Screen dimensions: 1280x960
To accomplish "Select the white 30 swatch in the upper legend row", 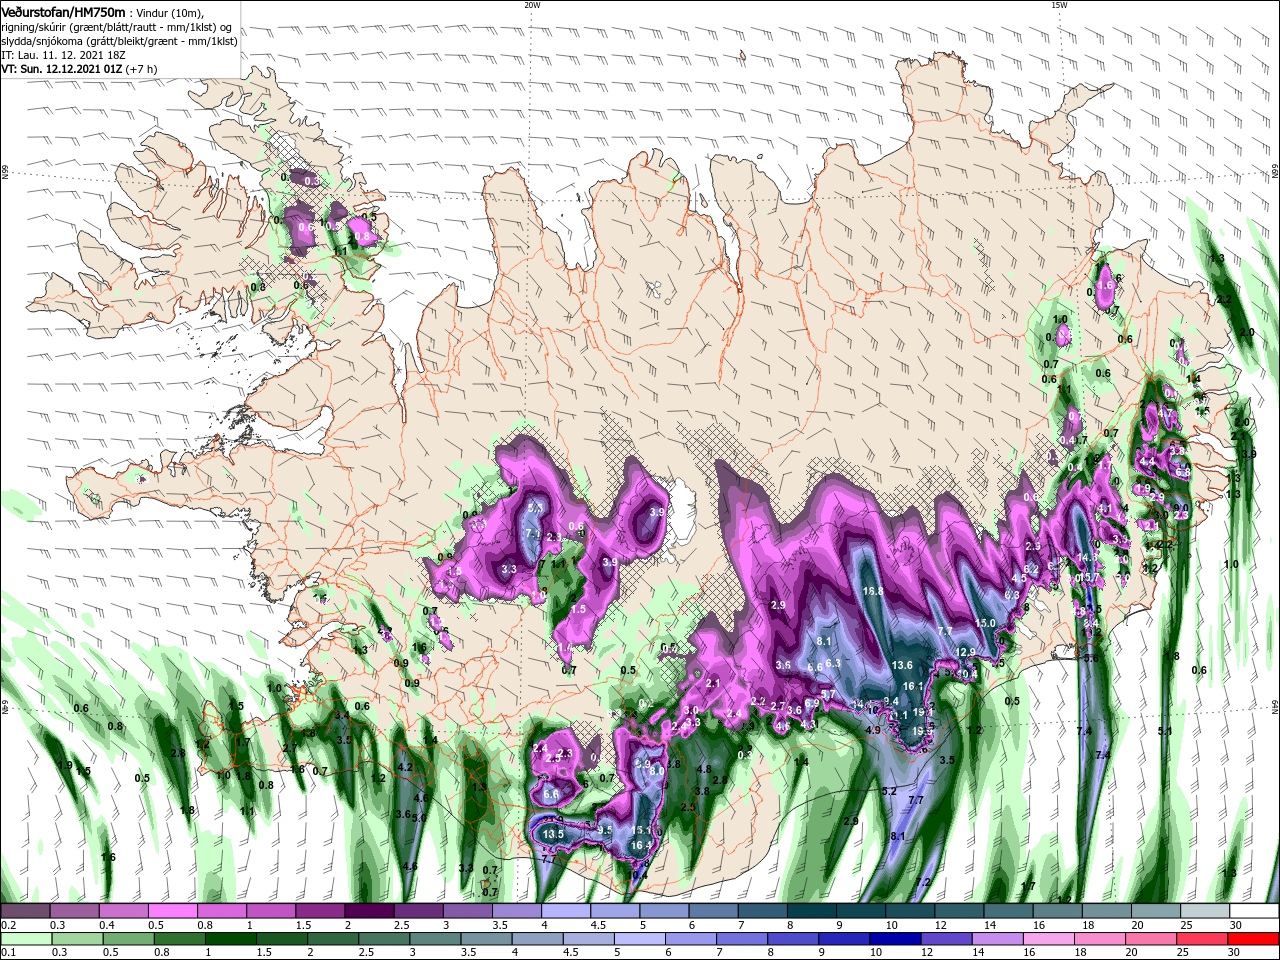I will click(1255, 911).
